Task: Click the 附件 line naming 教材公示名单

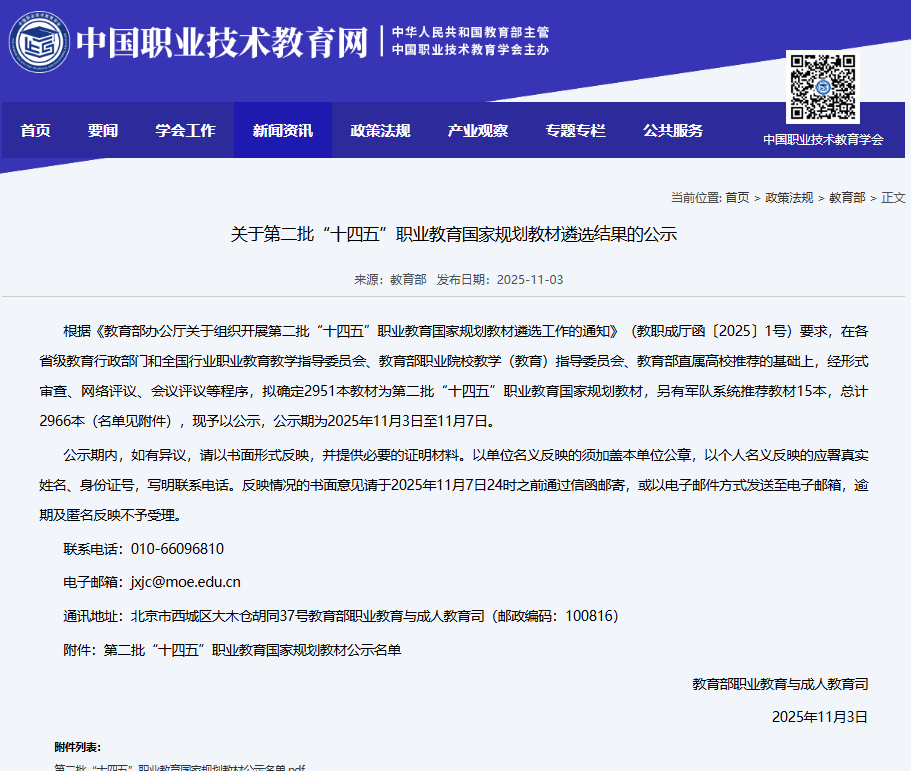Action: 232,650
